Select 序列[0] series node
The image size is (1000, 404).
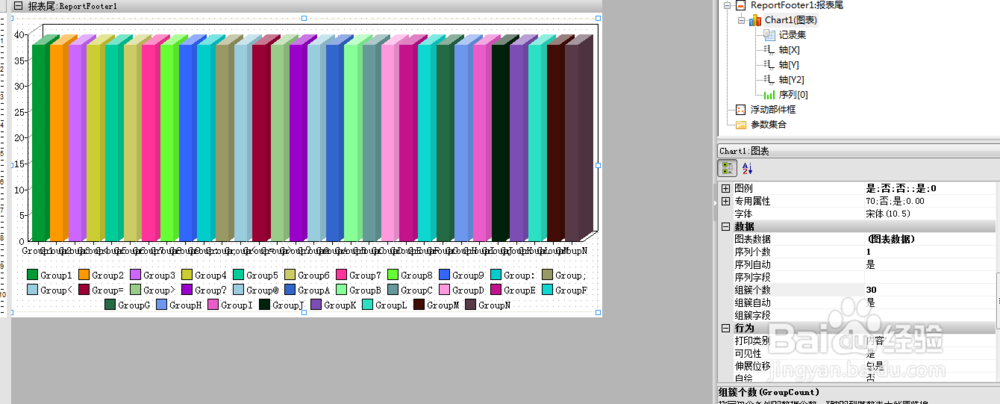point(793,94)
